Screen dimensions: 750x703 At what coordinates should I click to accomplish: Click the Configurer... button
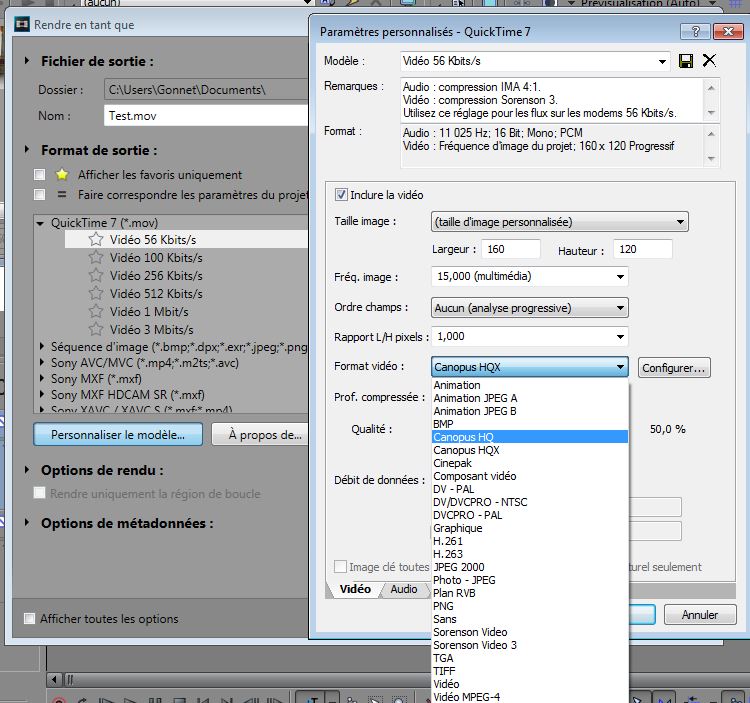pyautogui.click(x=674, y=368)
